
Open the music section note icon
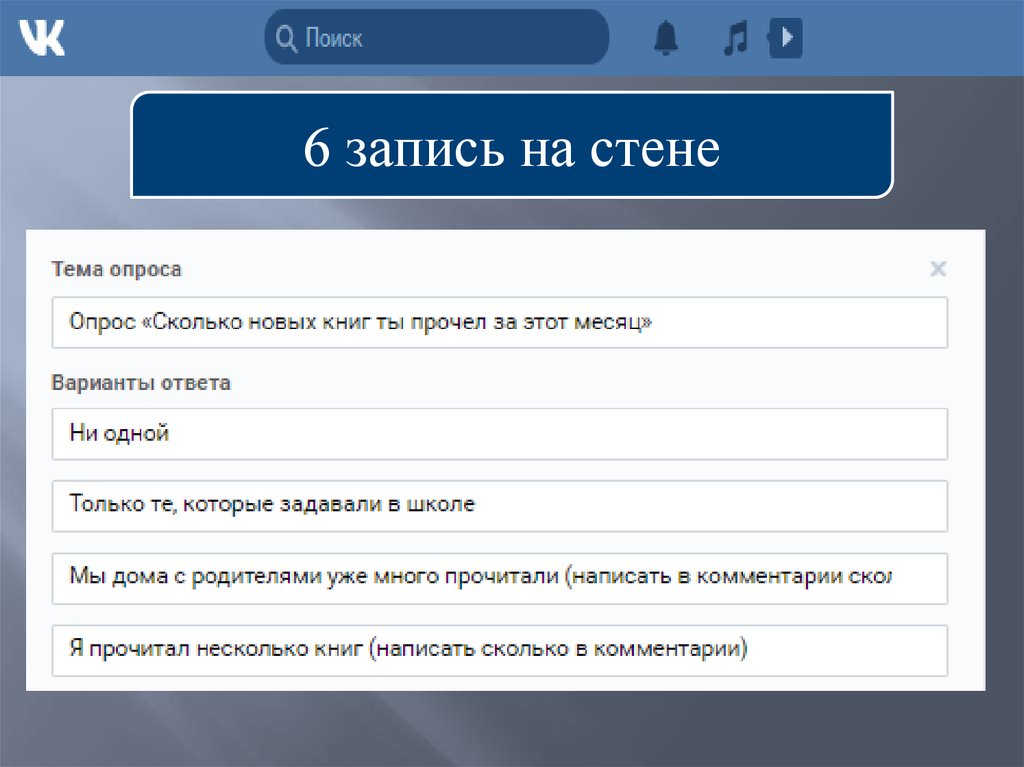pyautogui.click(x=735, y=38)
